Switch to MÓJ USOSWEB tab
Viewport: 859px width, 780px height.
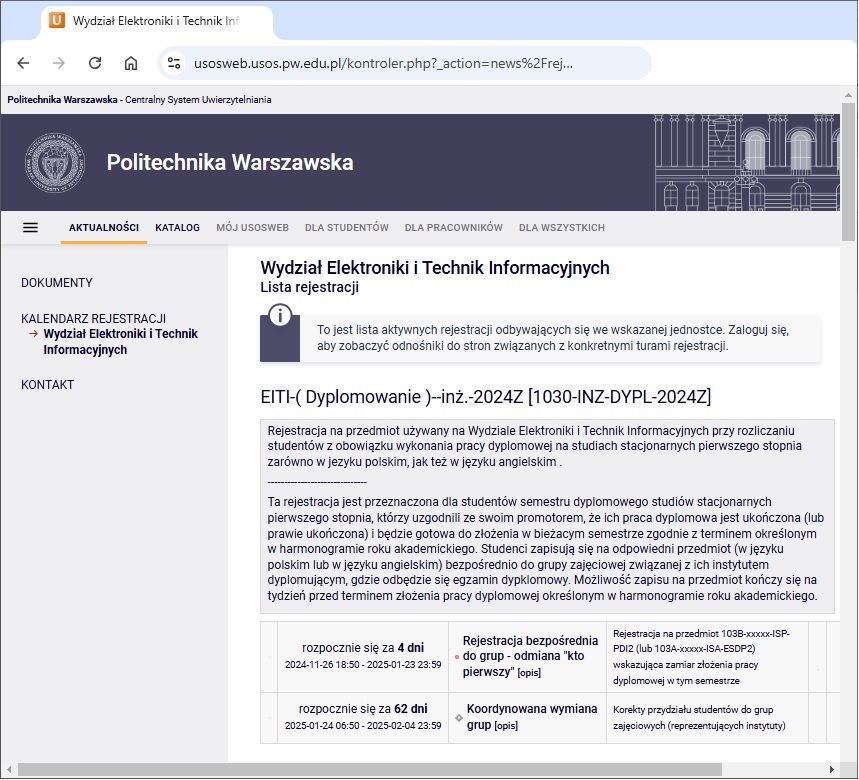pos(253,227)
